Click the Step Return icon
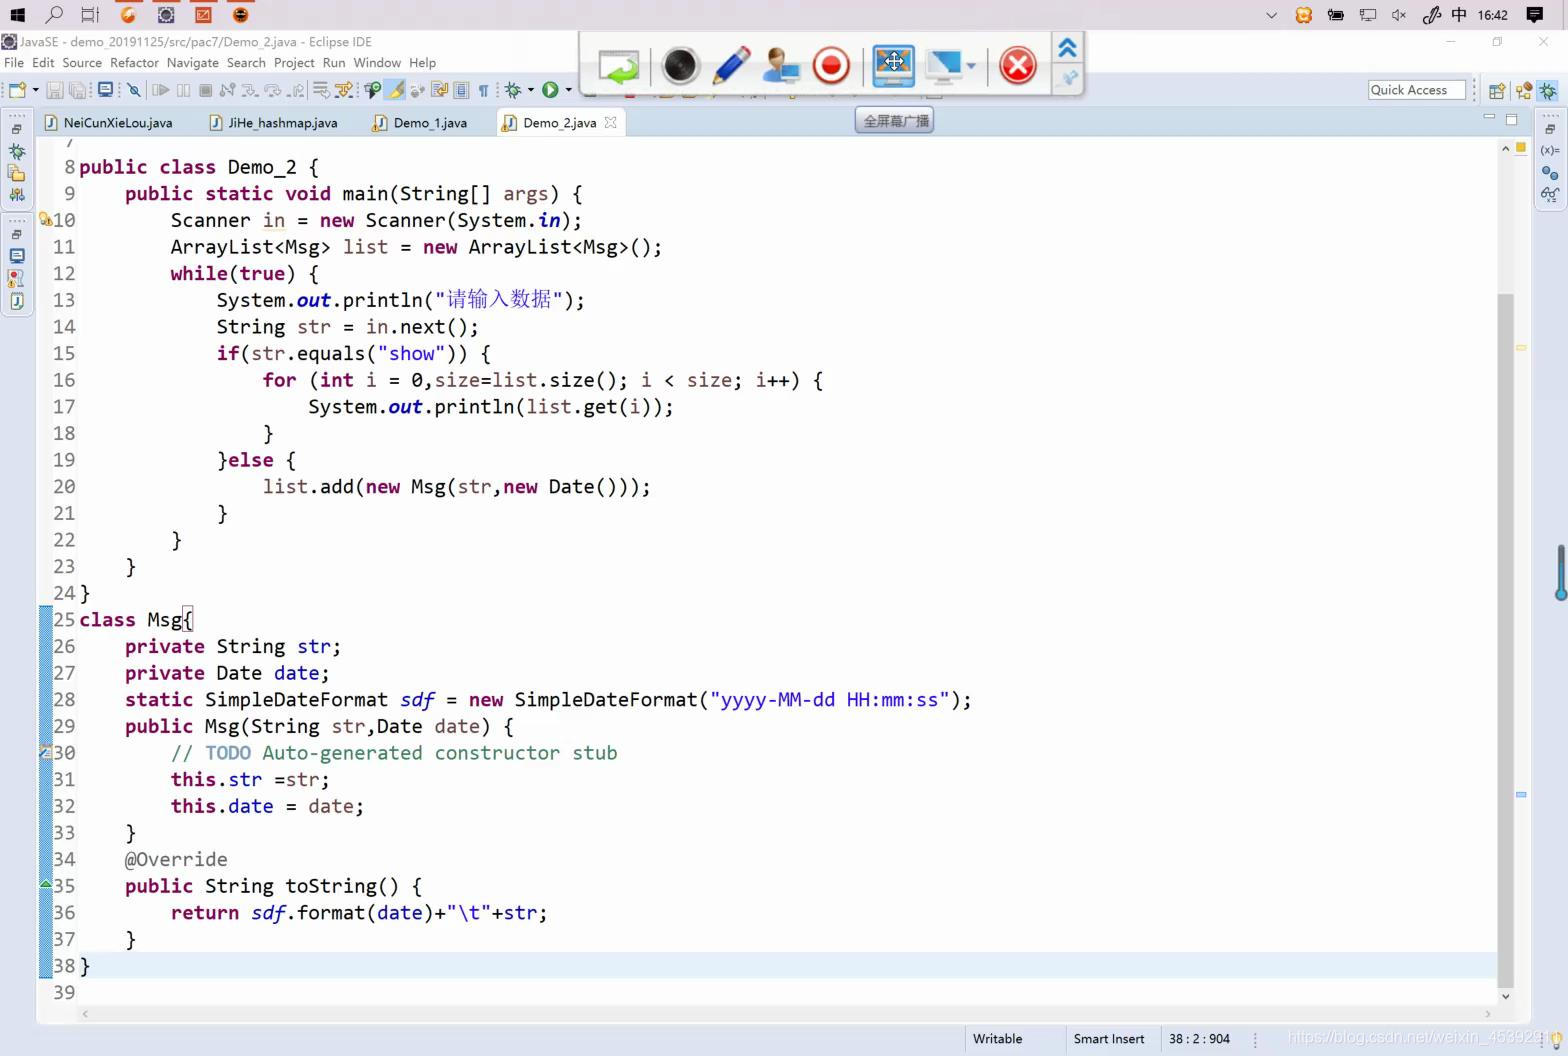The image size is (1568, 1056). pyautogui.click(x=296, y=90)
